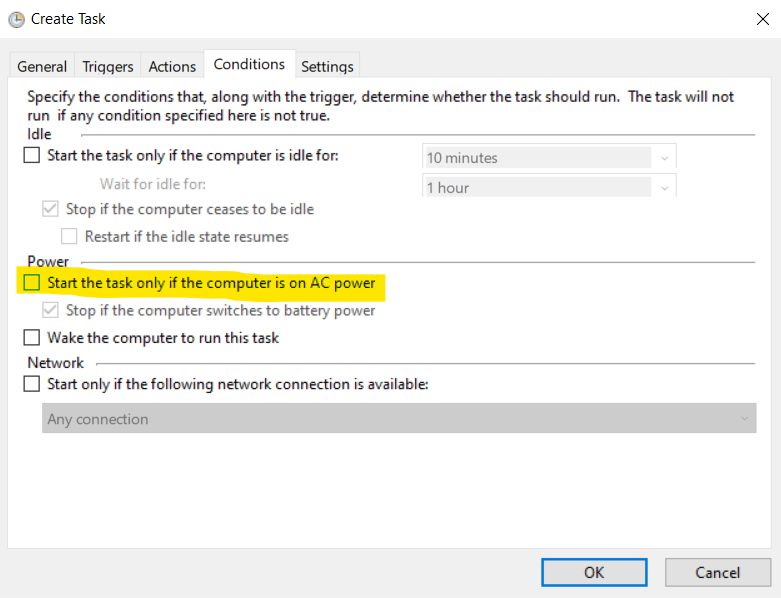
Task: Toggle stop if computer ceases to be idle
Action: 51,209
